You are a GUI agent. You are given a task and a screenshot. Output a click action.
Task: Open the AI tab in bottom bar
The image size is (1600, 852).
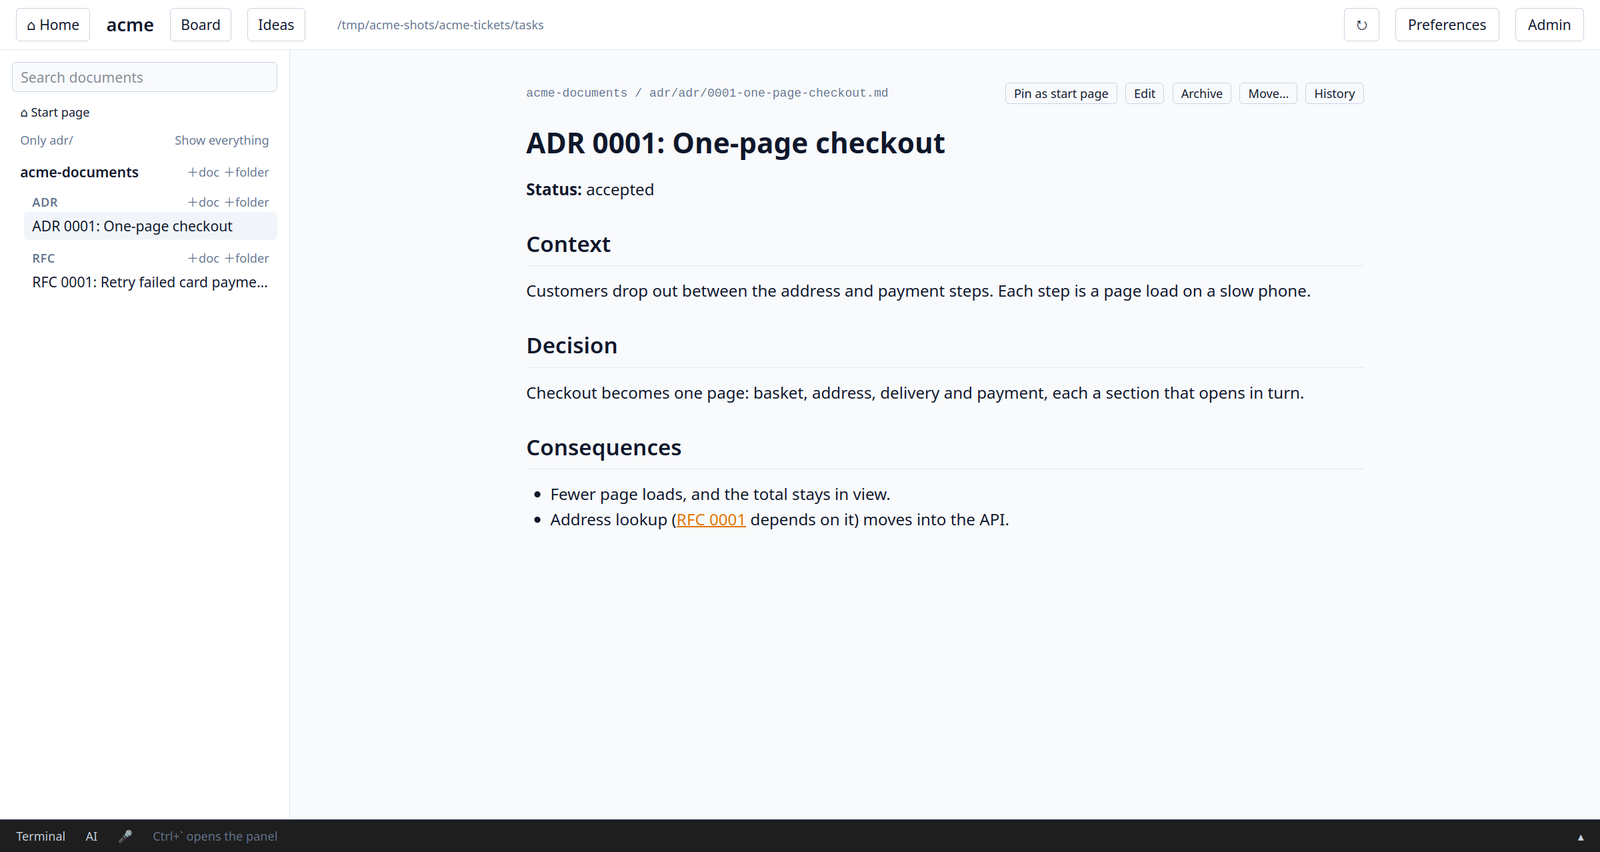(x=91, y=836)
